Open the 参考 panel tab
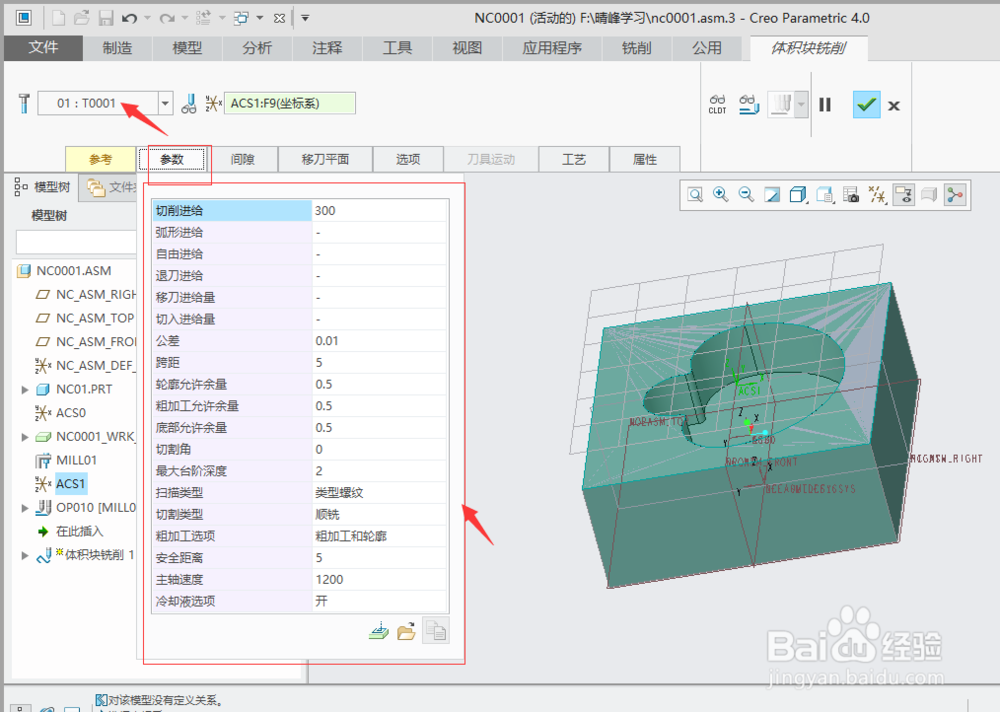This screenshot has height=712, width=1000. coord(101,159)
